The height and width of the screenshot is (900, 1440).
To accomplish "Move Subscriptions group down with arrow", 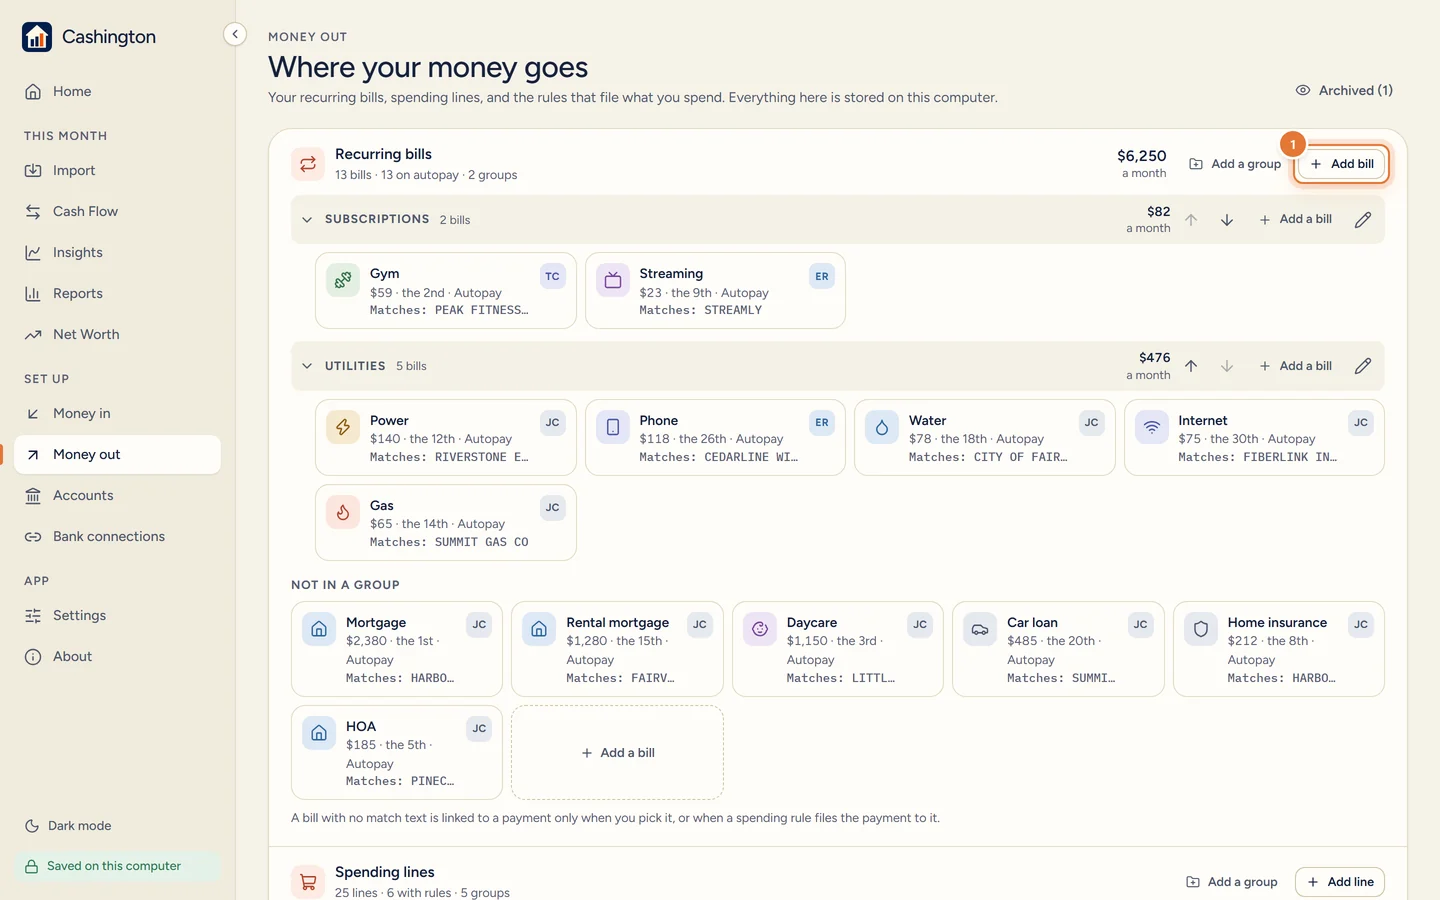I will (1227, 220).
